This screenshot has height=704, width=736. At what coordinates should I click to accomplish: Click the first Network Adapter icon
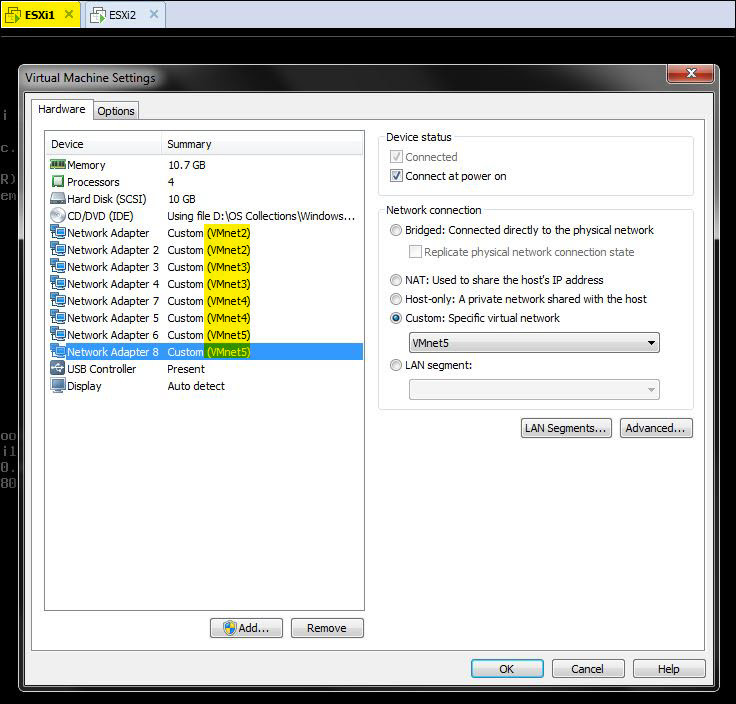tap(58, 232)
